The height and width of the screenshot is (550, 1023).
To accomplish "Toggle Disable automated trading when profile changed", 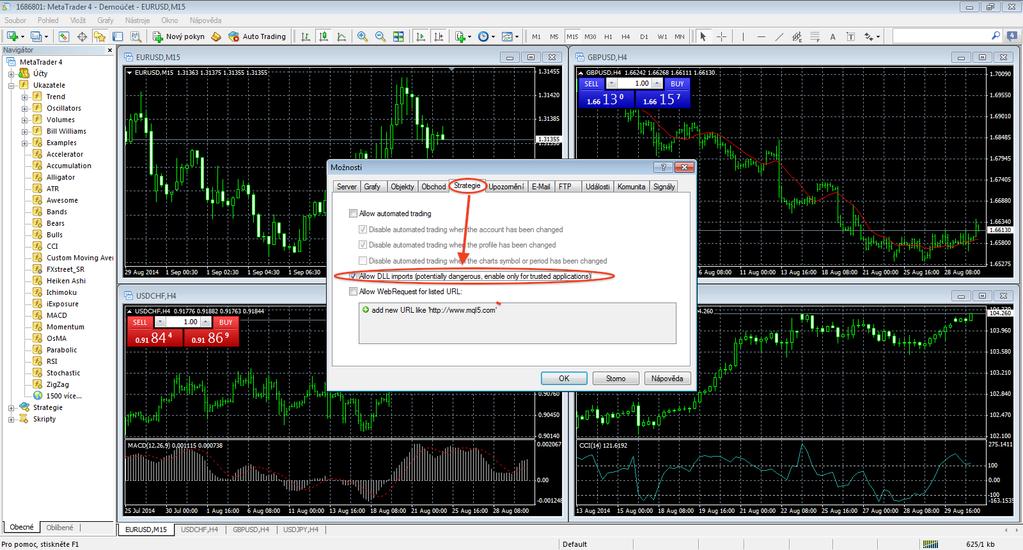I will click(x=363, y=245).
